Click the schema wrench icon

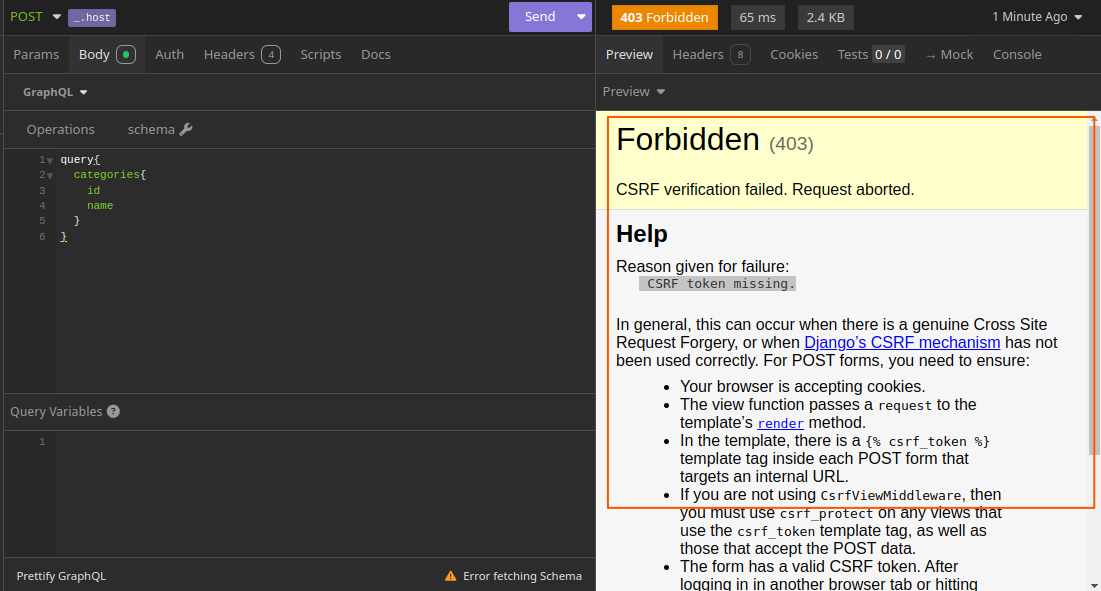point(186,129)
